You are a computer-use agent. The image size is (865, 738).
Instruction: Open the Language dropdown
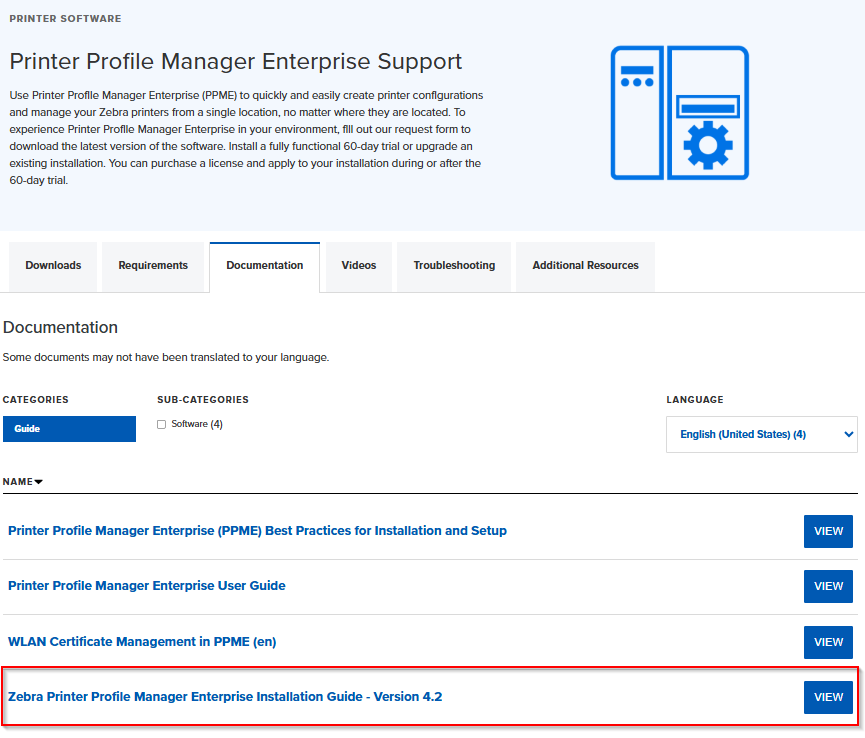(761, 435)
